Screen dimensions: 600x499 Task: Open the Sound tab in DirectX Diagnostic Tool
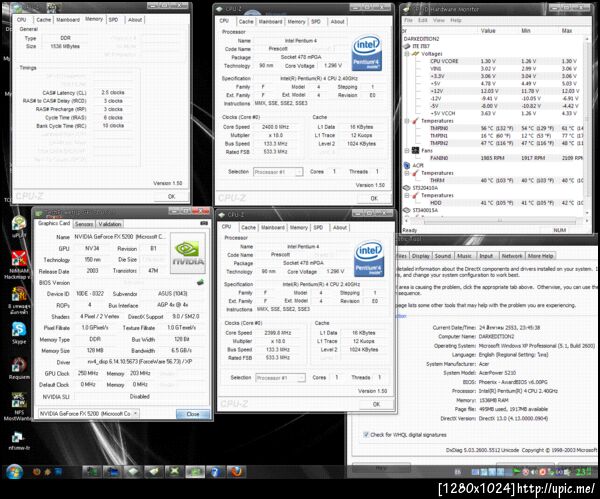point(443,256)
